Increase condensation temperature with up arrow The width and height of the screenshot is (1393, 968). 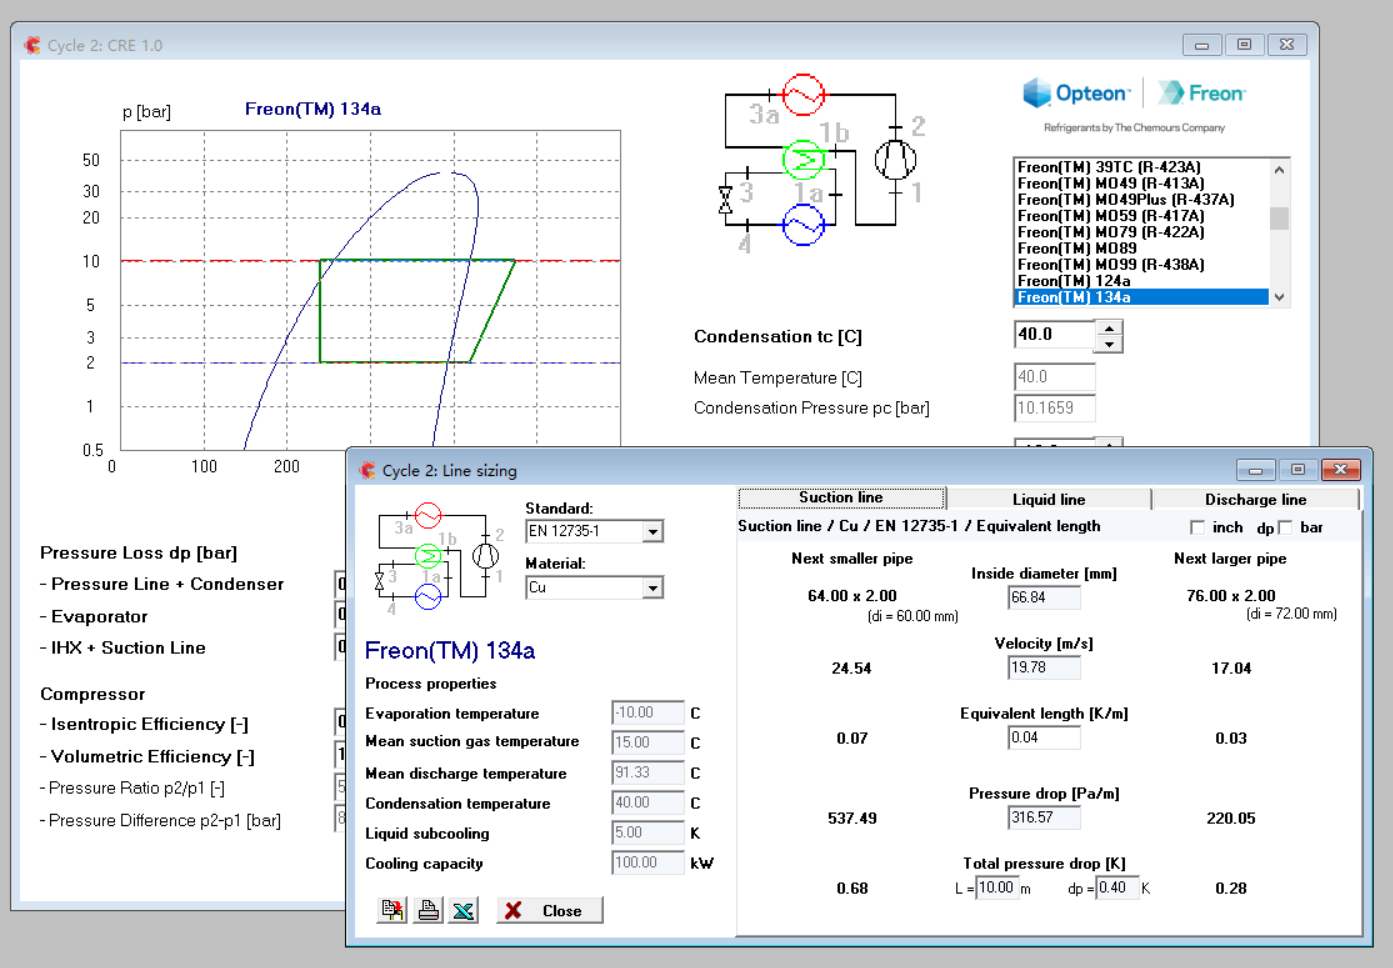coord(1109,327)
